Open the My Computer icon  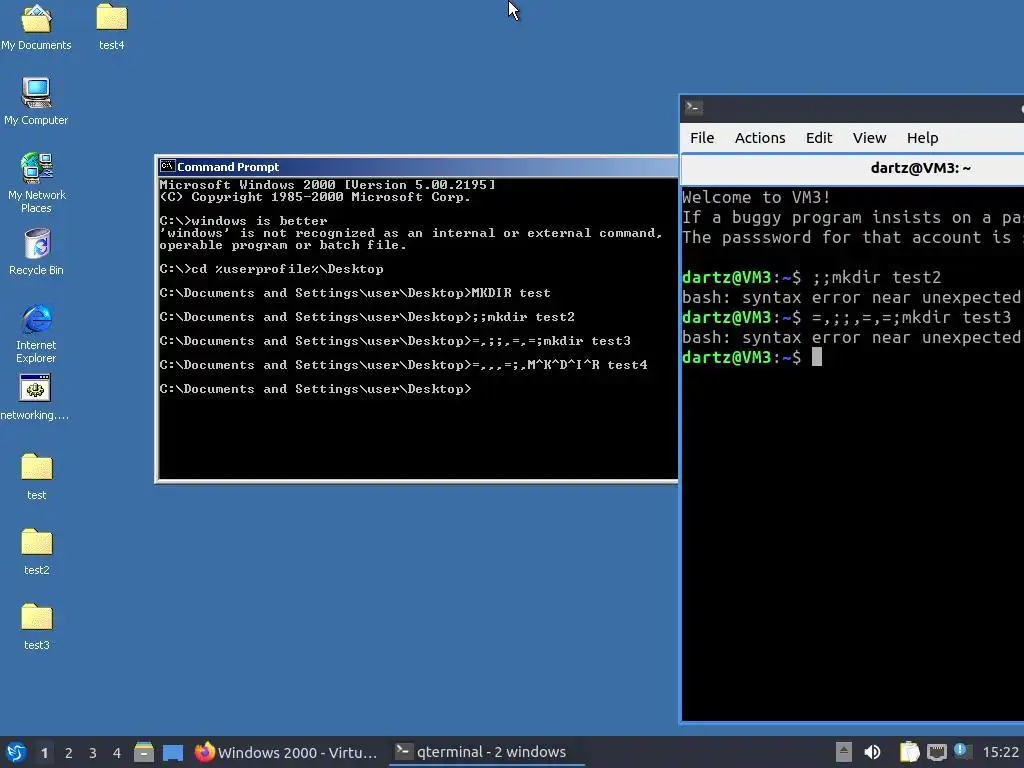click(36, 101)
